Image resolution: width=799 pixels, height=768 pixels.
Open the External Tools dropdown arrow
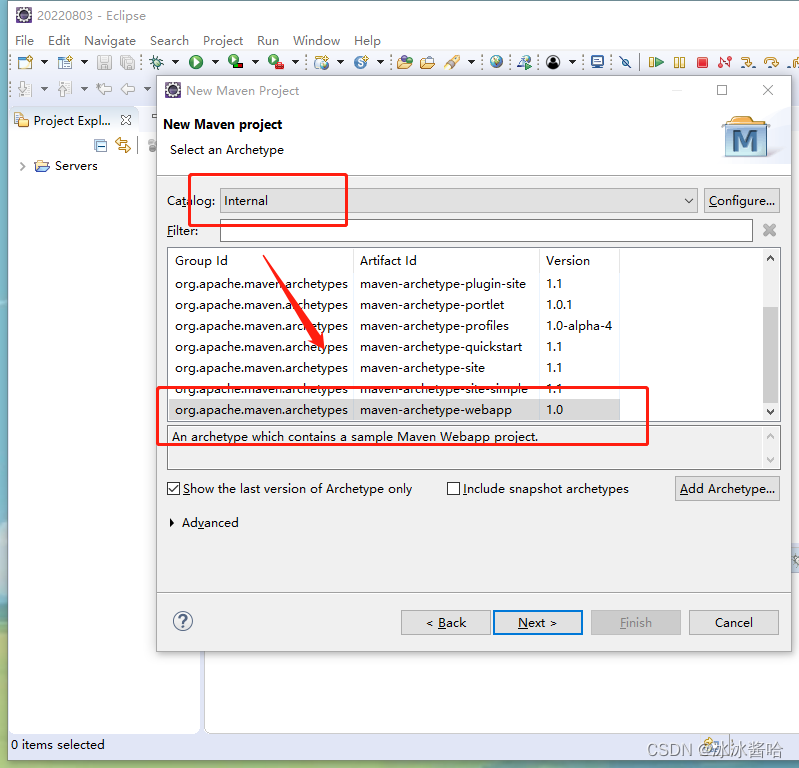coord(295,62)
